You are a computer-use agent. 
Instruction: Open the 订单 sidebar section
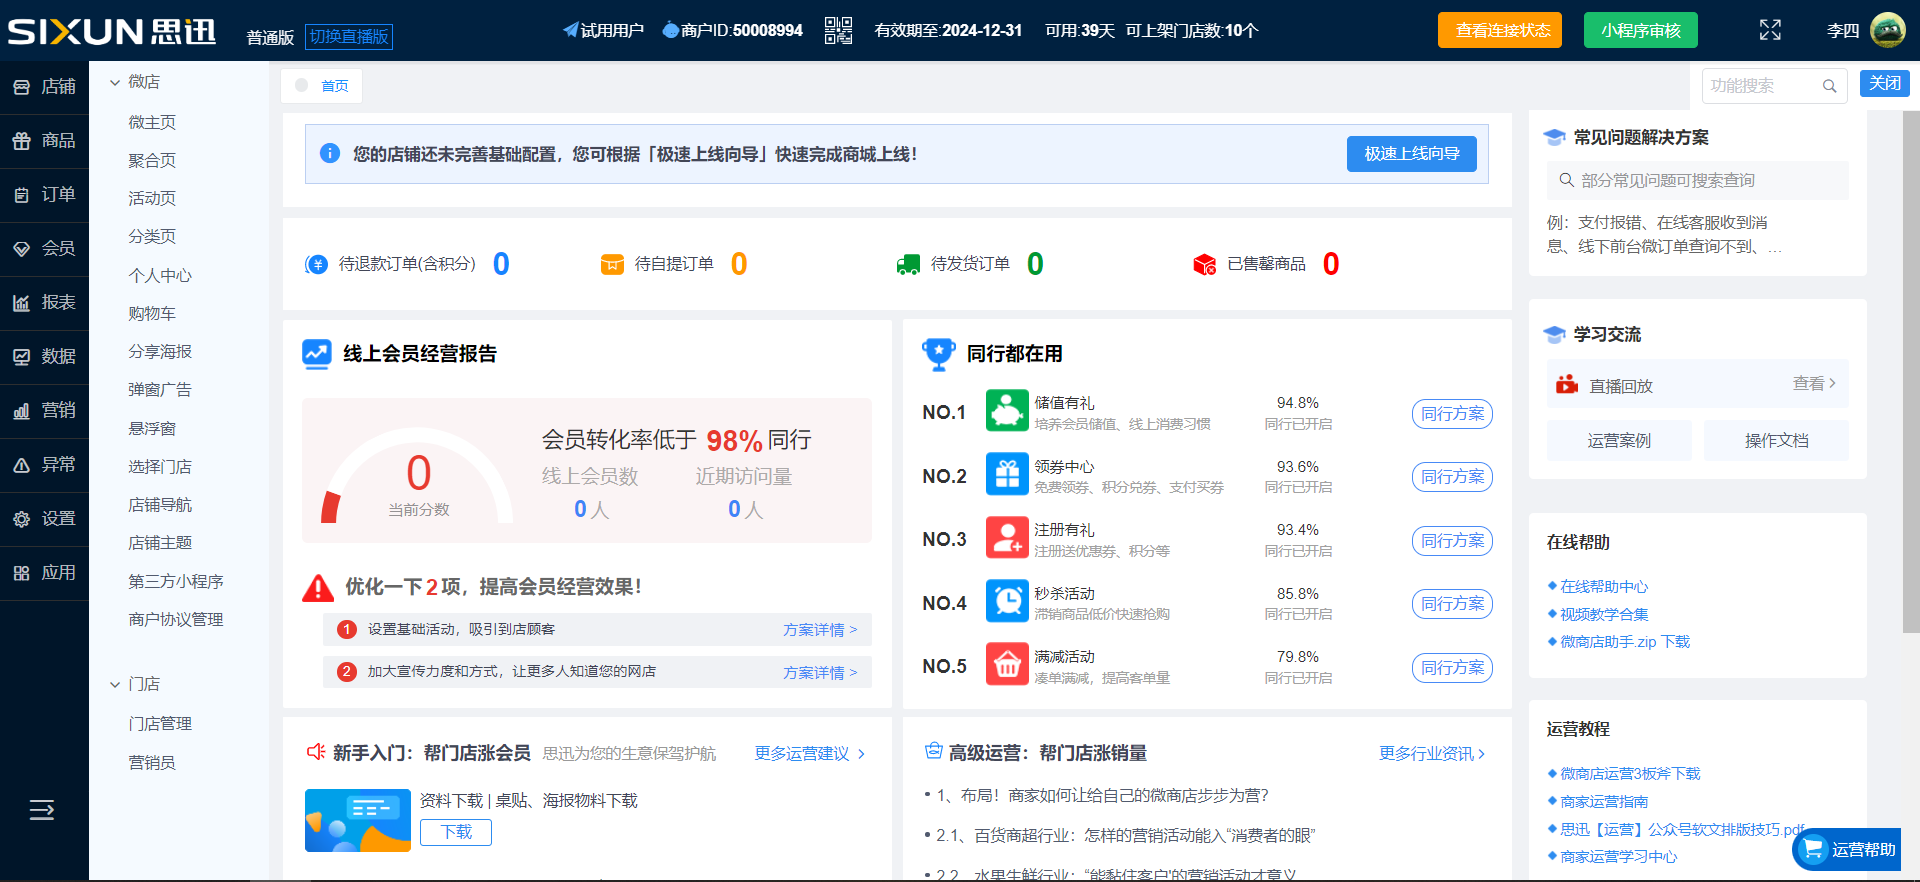(44, 195)
